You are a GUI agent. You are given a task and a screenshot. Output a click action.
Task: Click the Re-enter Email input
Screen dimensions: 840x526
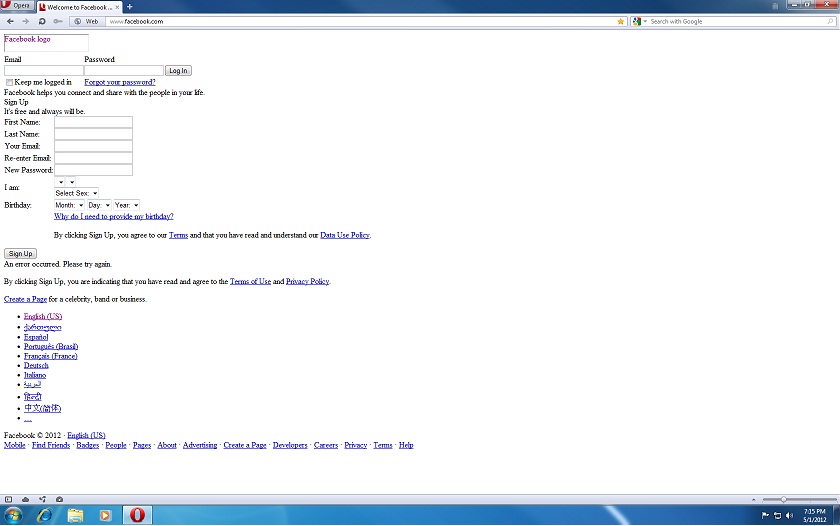93,158
